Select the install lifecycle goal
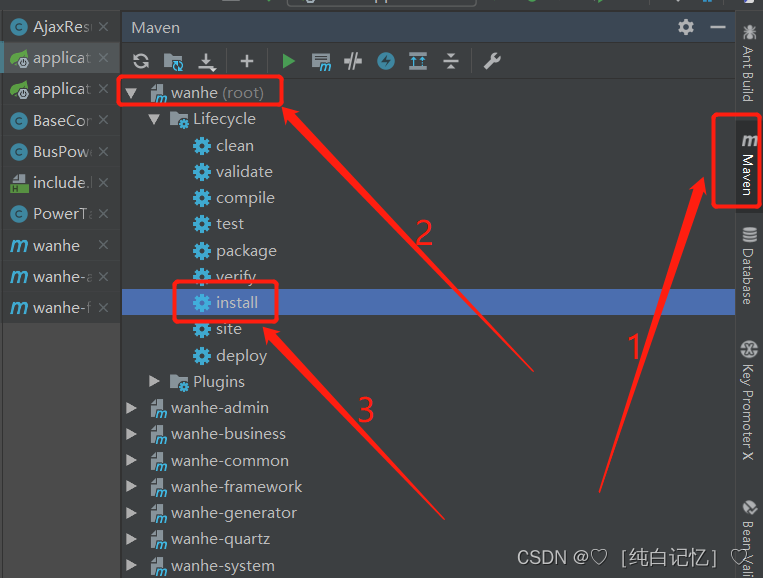 (x=237, y=303)
